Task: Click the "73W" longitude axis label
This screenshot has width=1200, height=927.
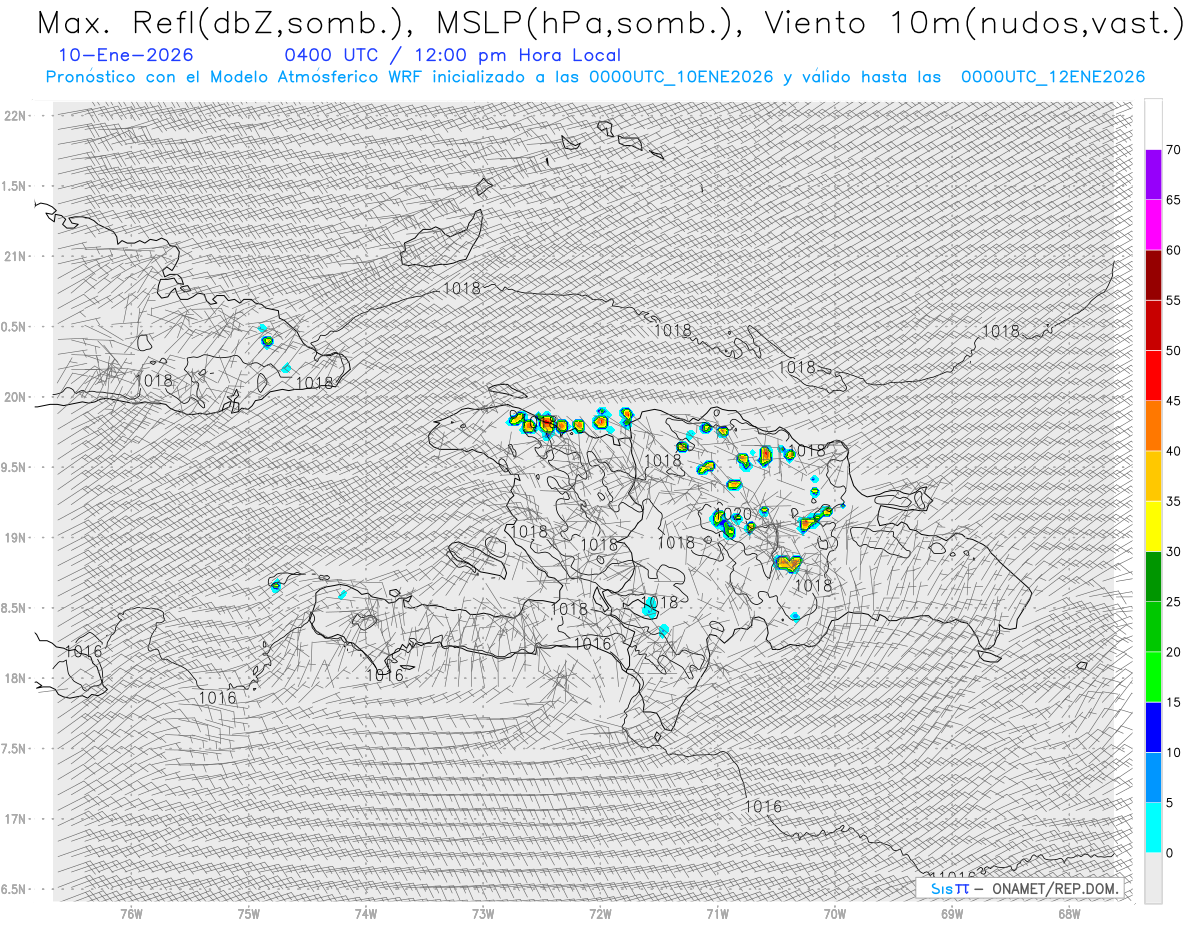Action: 483,914
